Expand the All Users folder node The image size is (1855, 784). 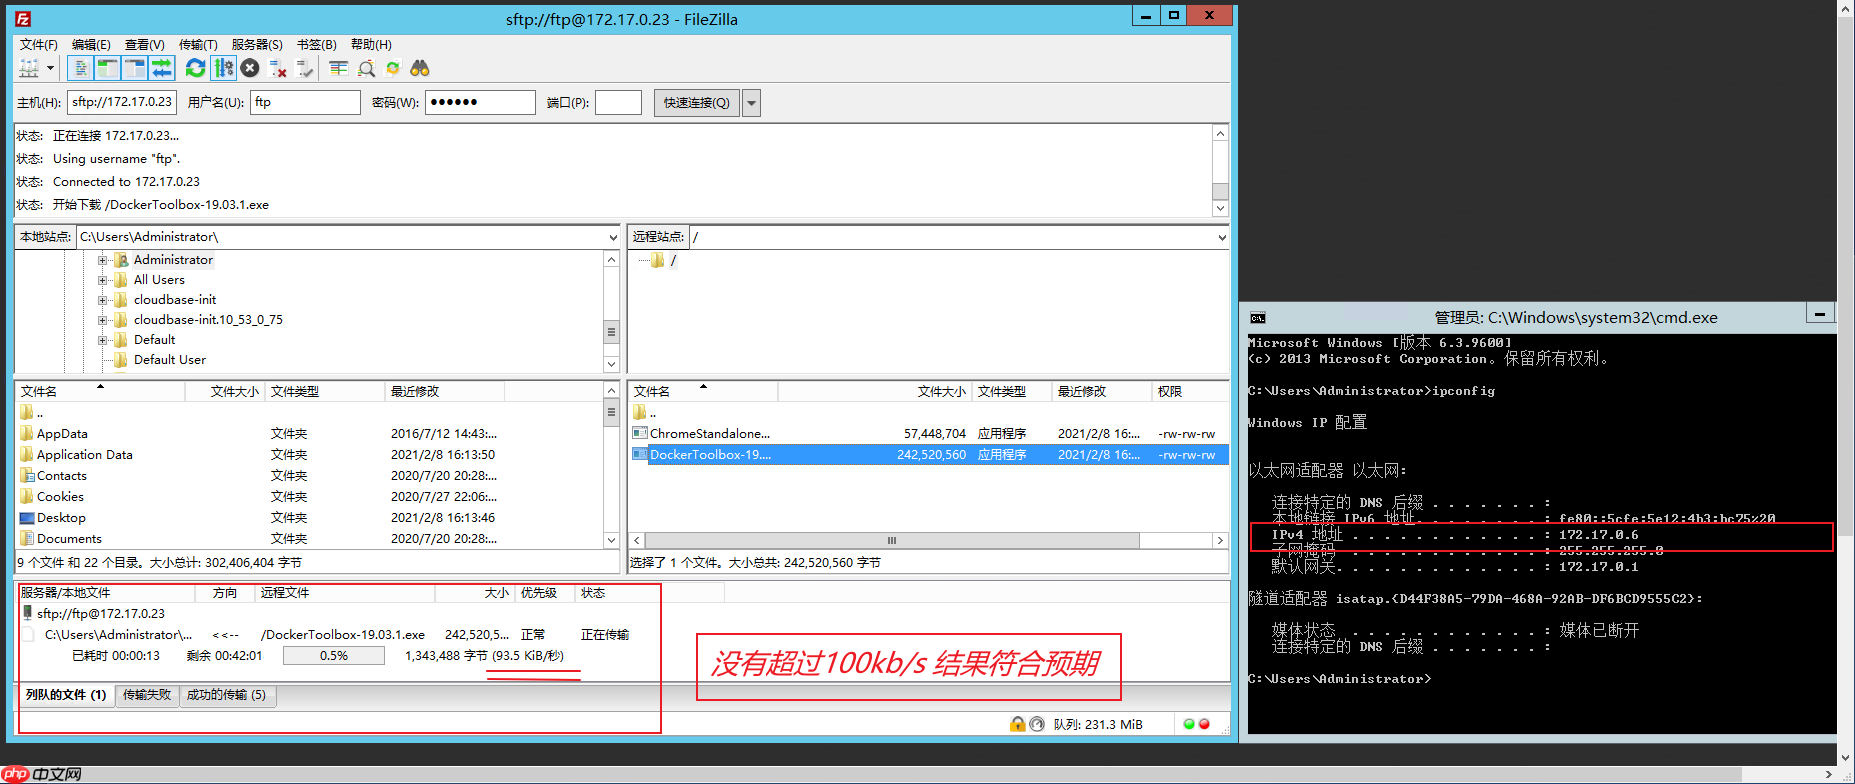pos(102,280)
